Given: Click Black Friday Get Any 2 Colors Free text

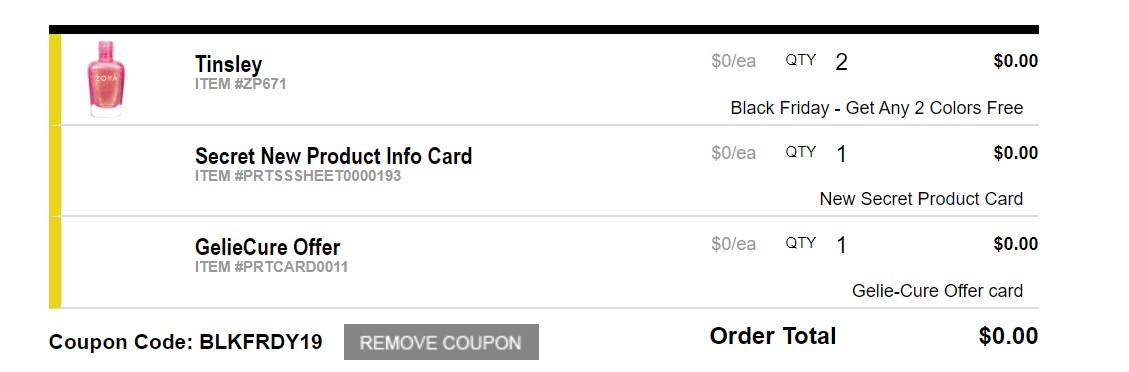Looking at the screenshot, I should click(876, 109).
